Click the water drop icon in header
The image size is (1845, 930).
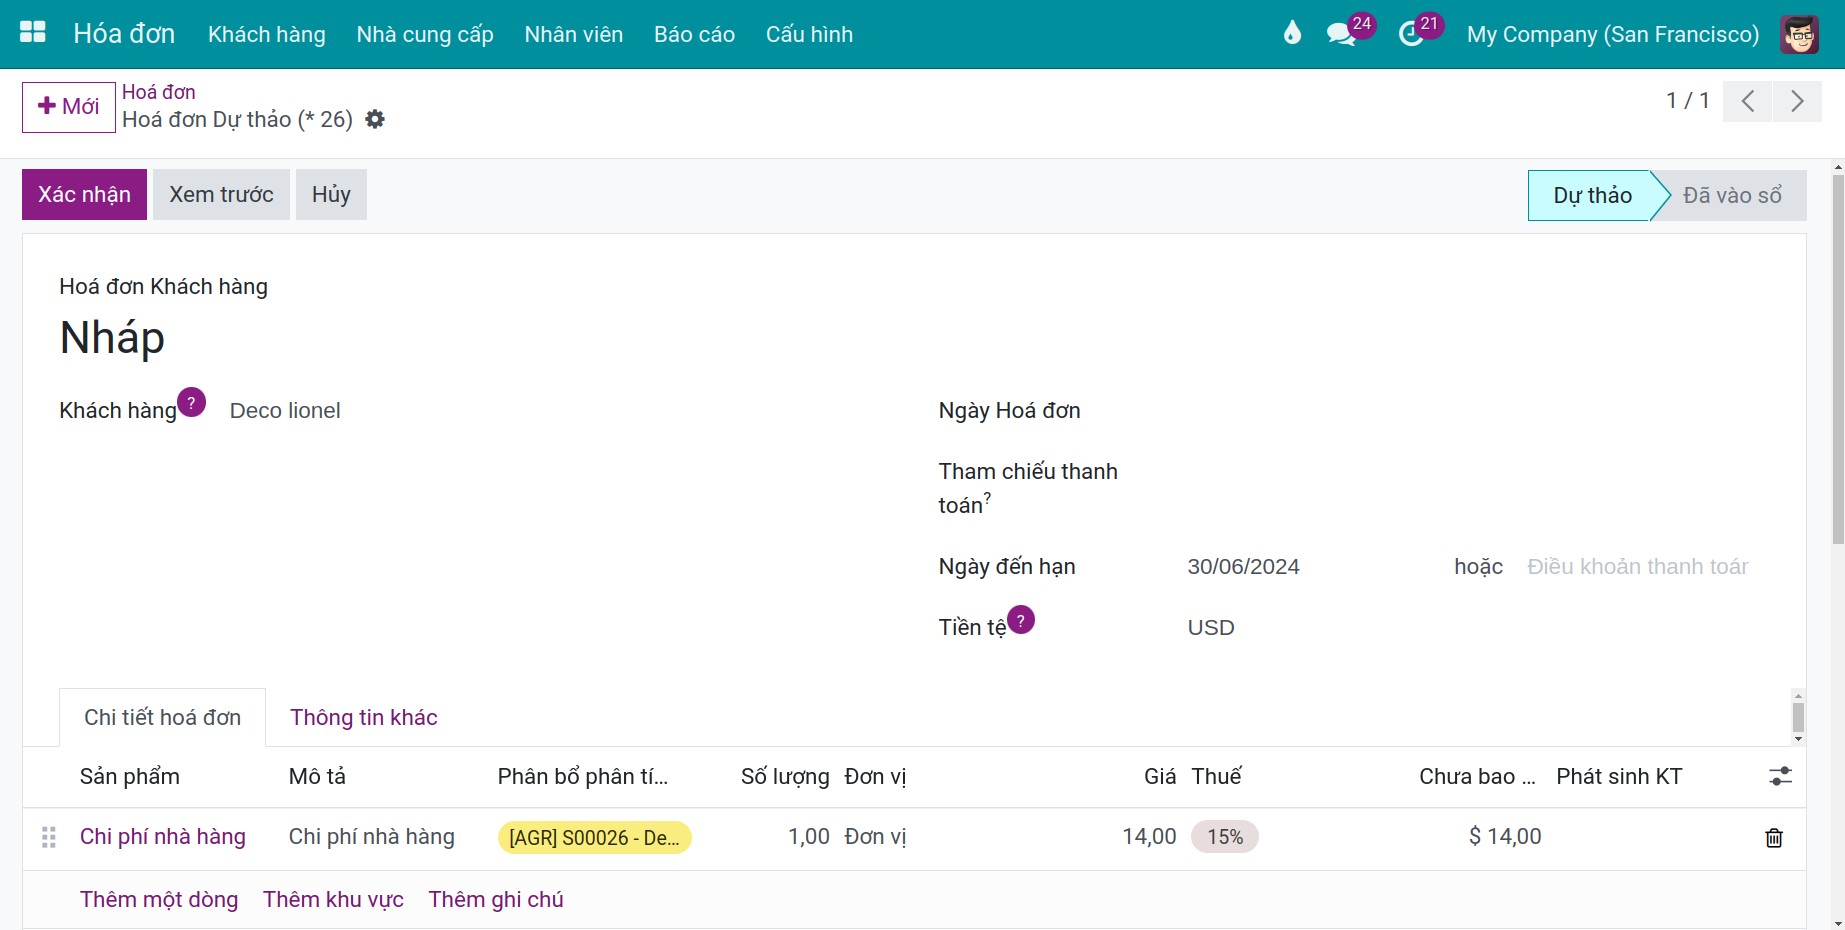(x=1292, y=34)
